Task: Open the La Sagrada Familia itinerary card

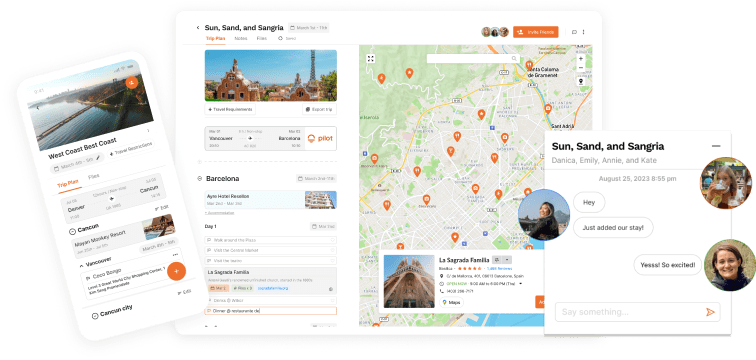Action: 271,281
